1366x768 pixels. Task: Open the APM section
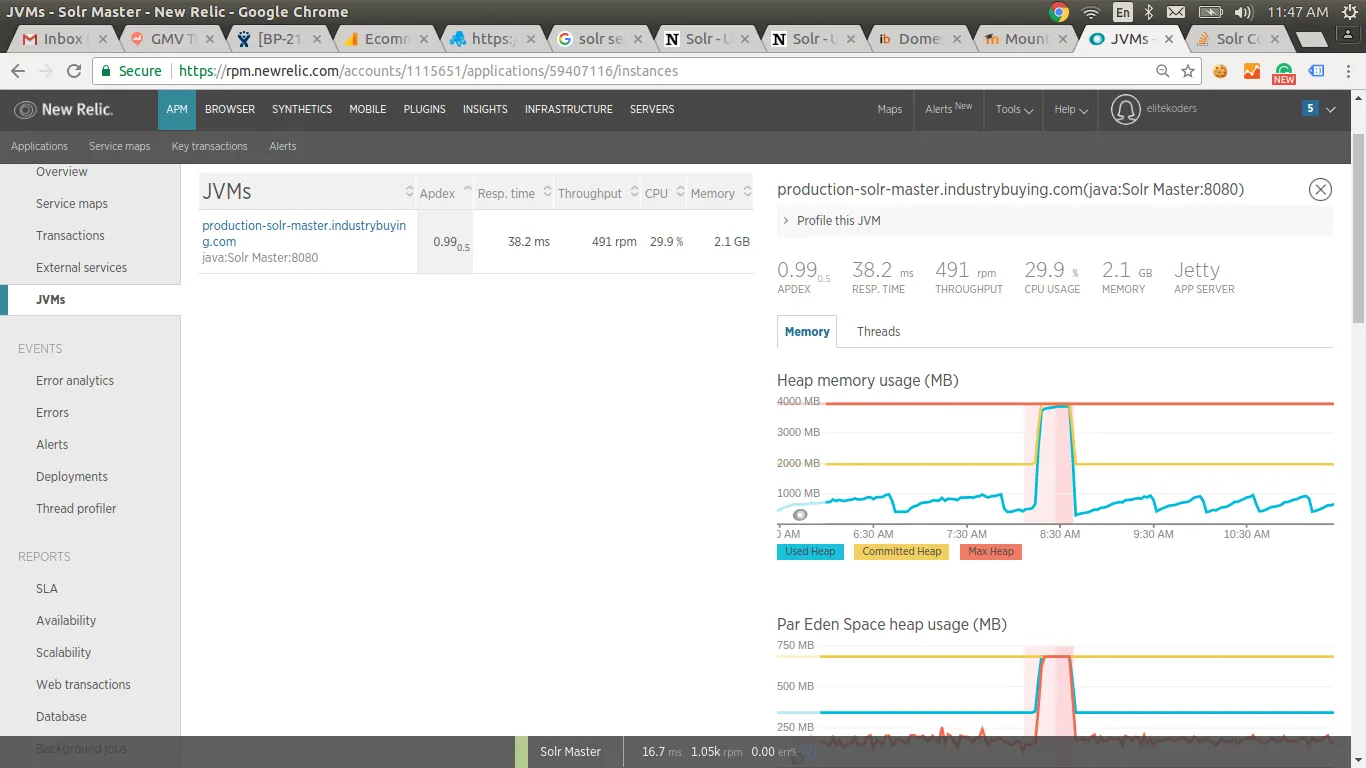pos(177,109)
